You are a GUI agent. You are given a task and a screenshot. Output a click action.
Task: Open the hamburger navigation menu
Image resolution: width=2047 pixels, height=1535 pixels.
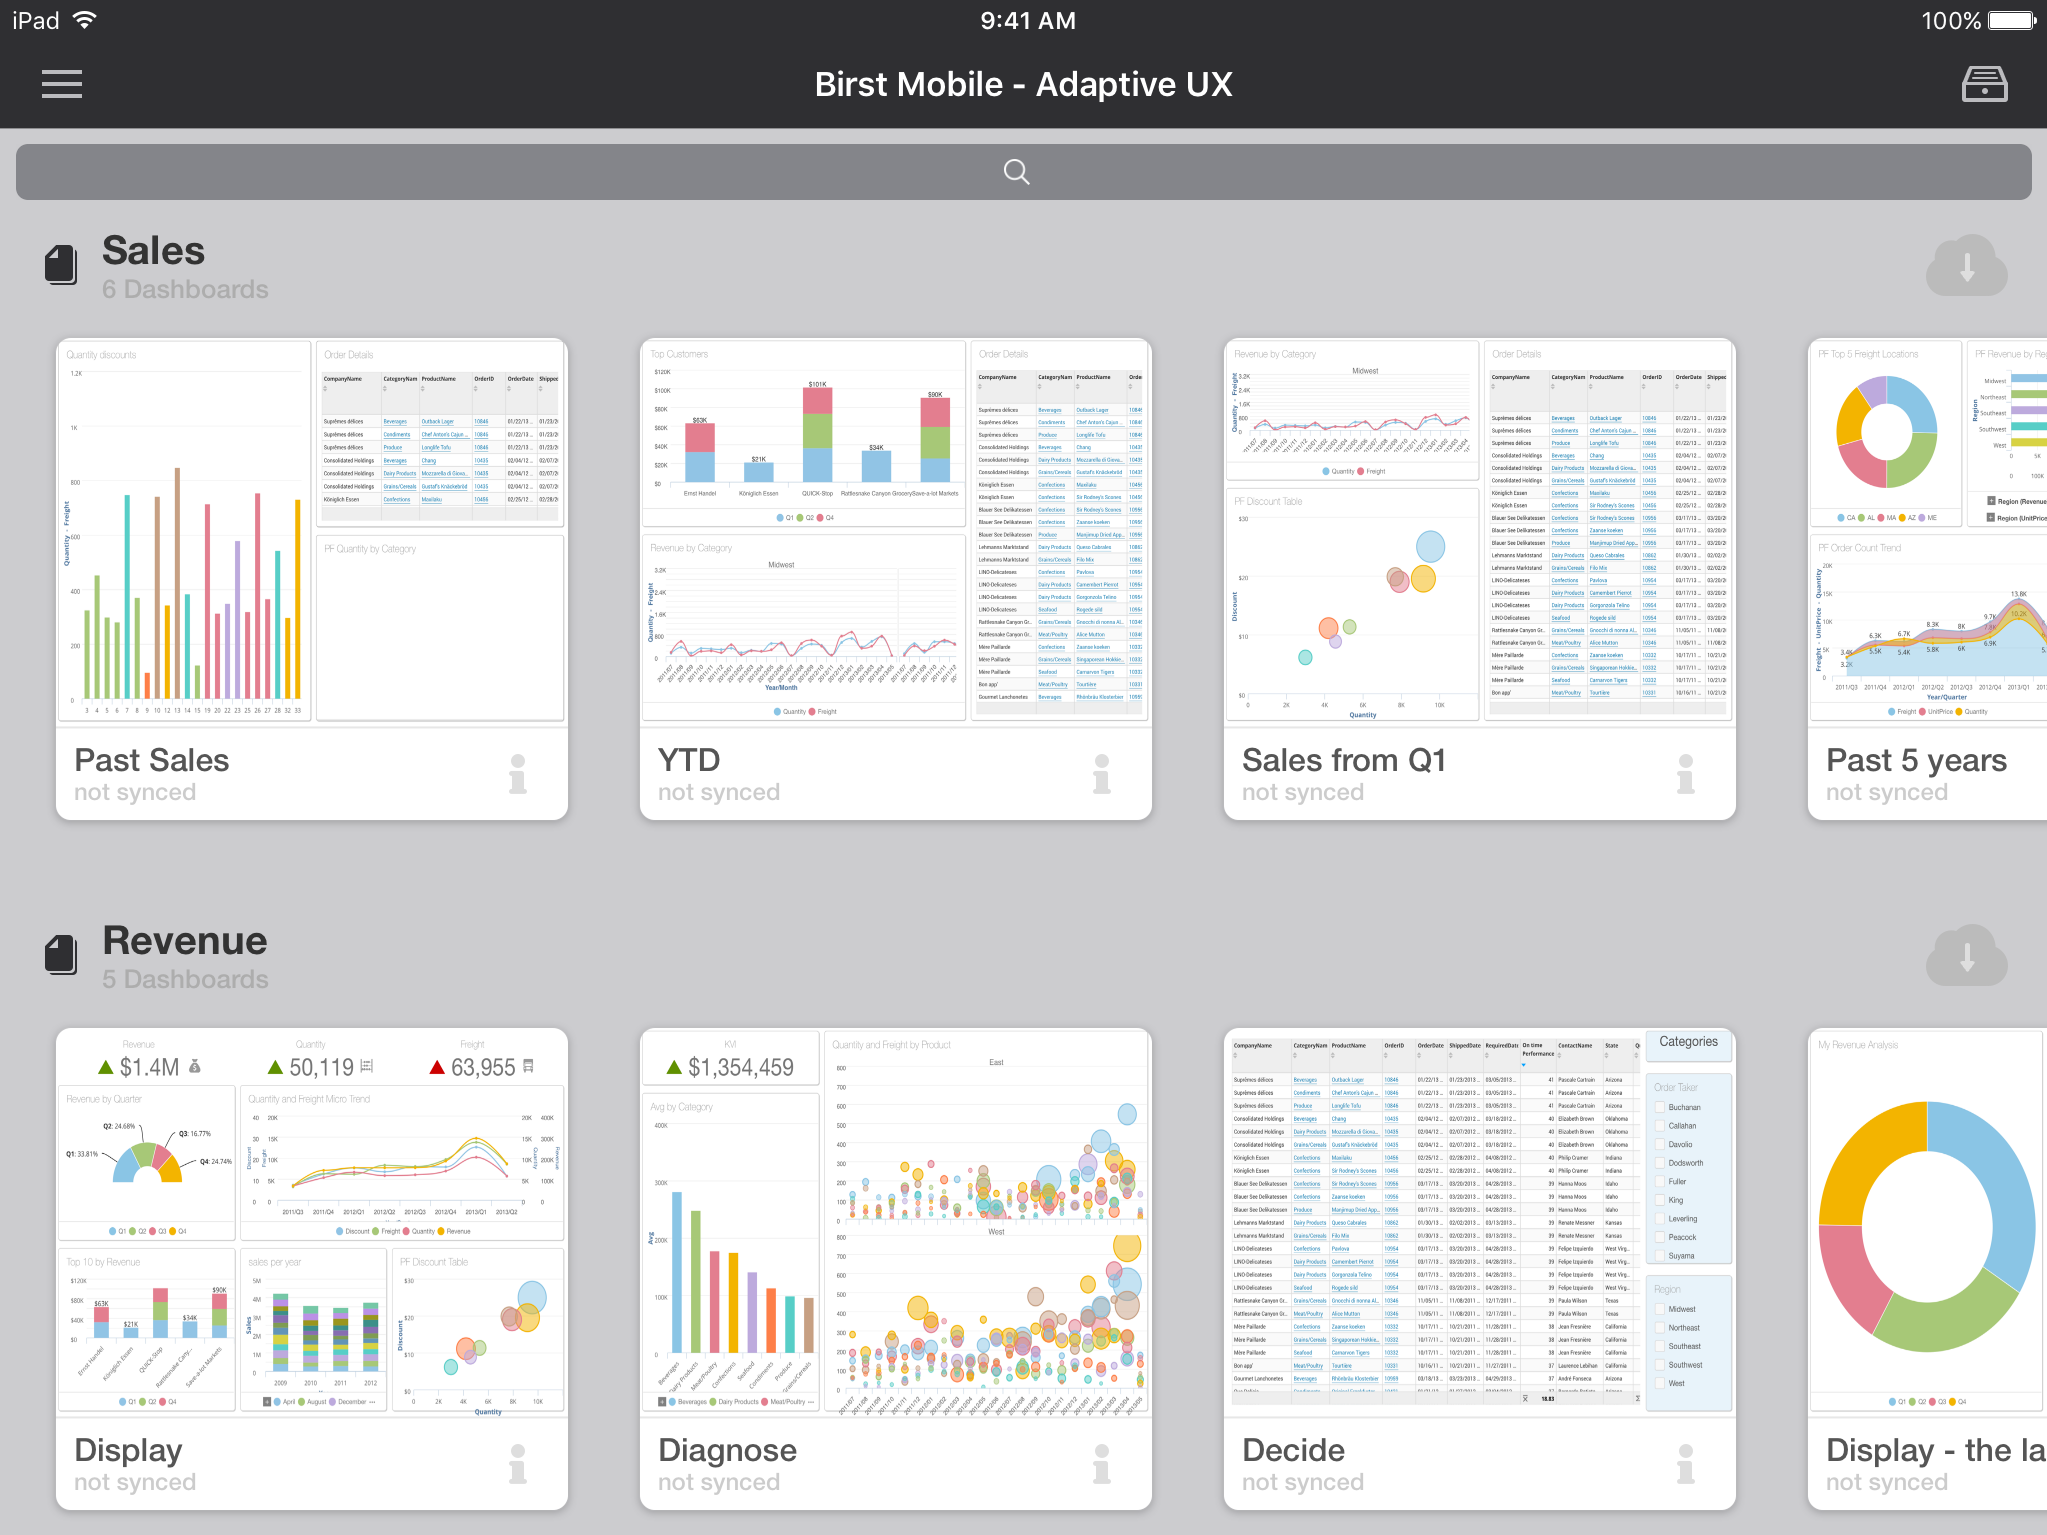(x=61, y=84)
